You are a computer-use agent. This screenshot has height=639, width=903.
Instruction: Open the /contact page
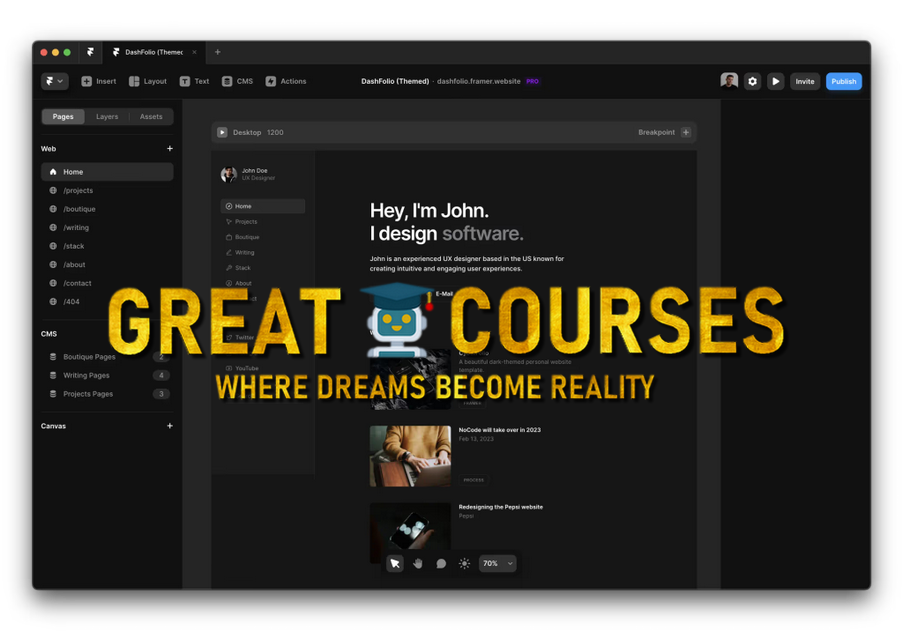(107, 283)
